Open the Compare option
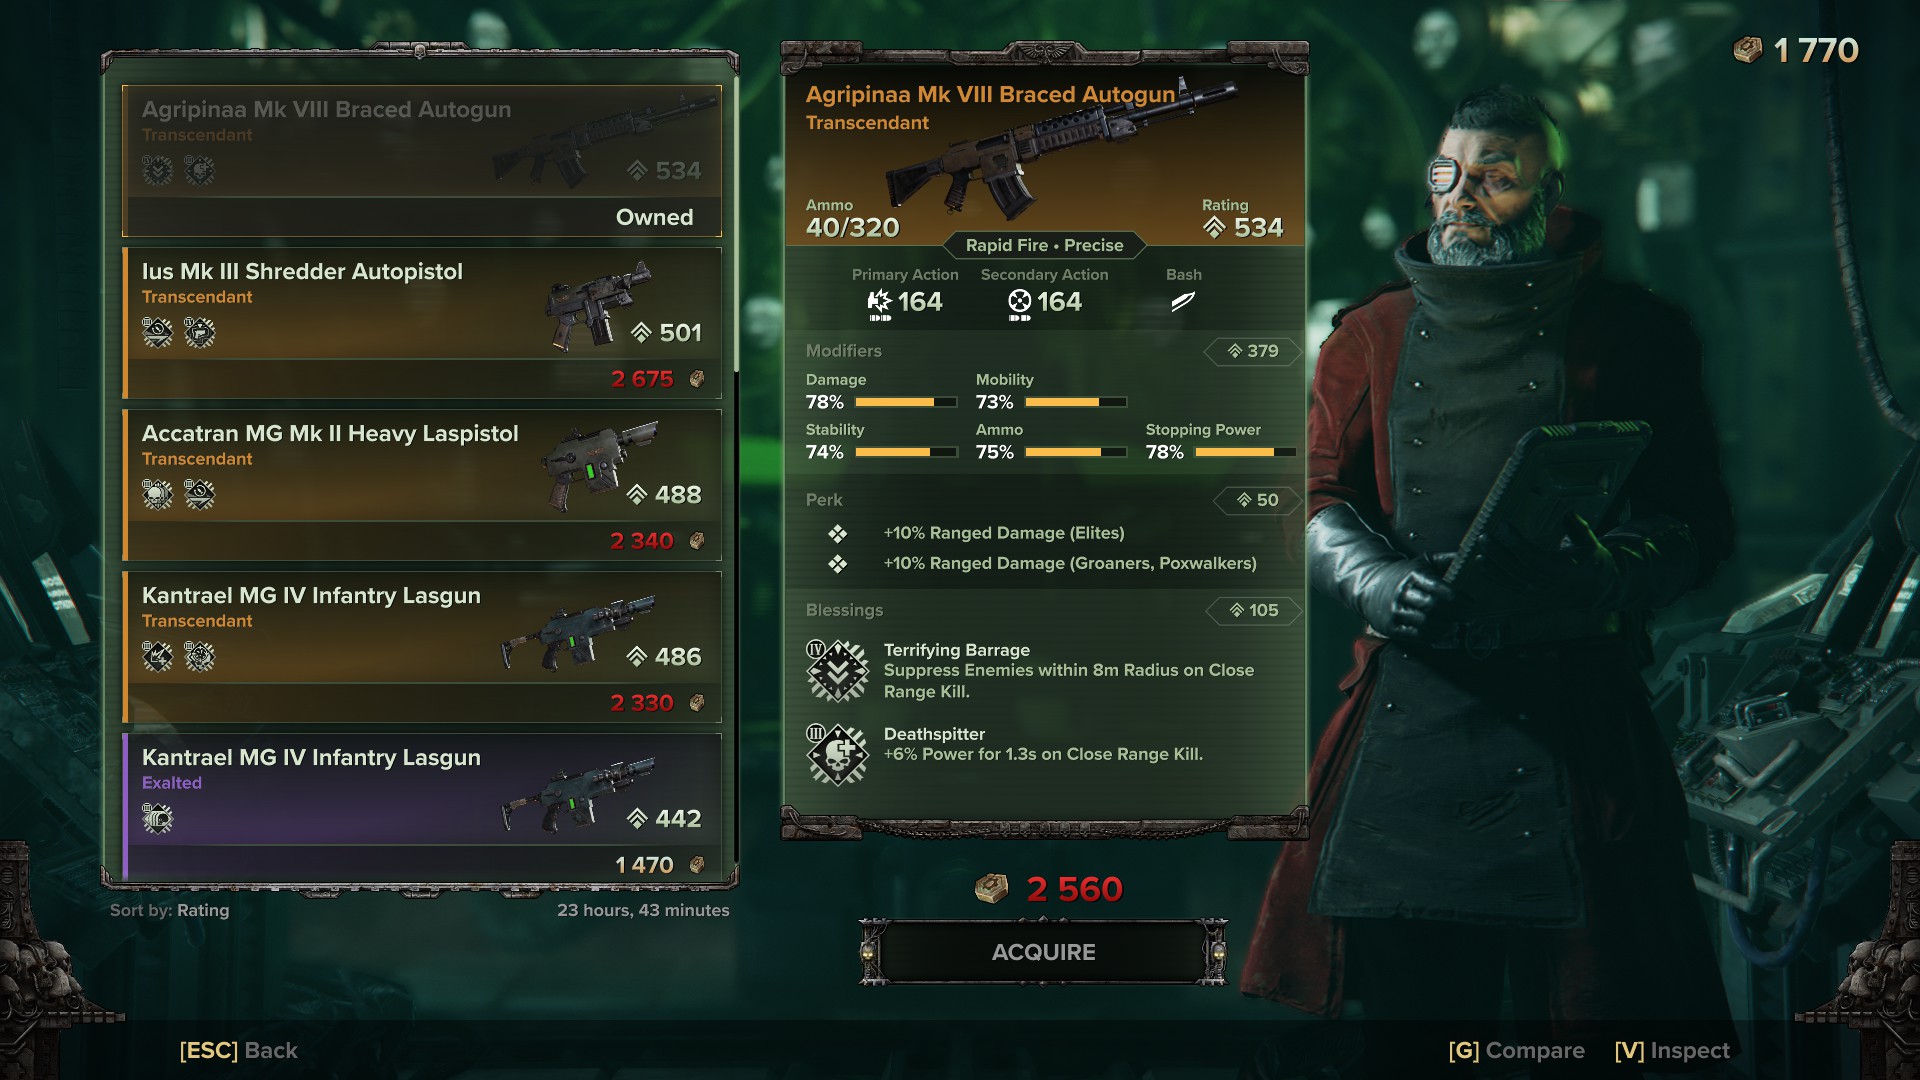 [1516, 1050]
